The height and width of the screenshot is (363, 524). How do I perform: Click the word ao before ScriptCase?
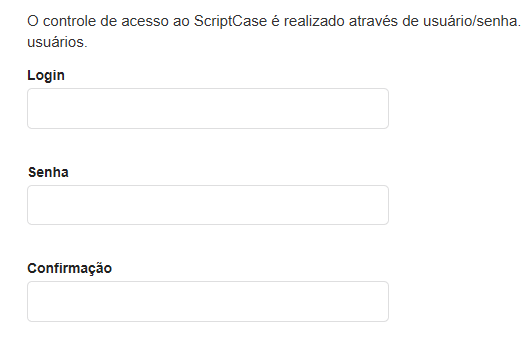[x=181, y=21]
